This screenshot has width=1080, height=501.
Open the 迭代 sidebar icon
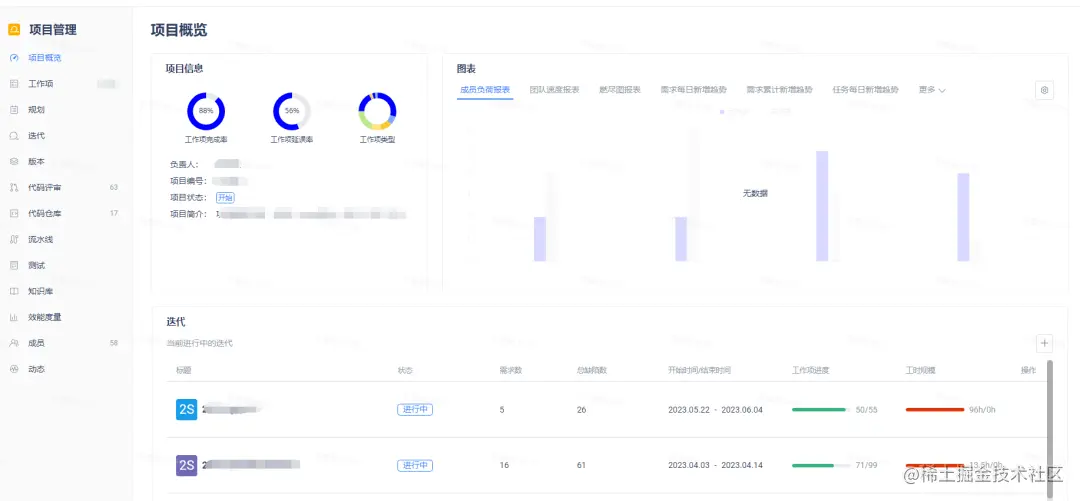[x=14, y=136]
